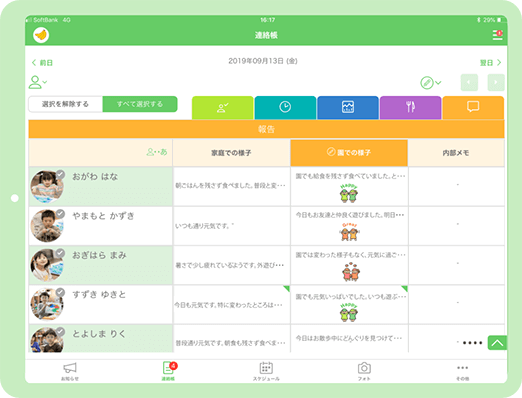Select 園での様子 column header
Image resolution: width=522 pixels, height=398 pixels.
[x=349, y=153]
